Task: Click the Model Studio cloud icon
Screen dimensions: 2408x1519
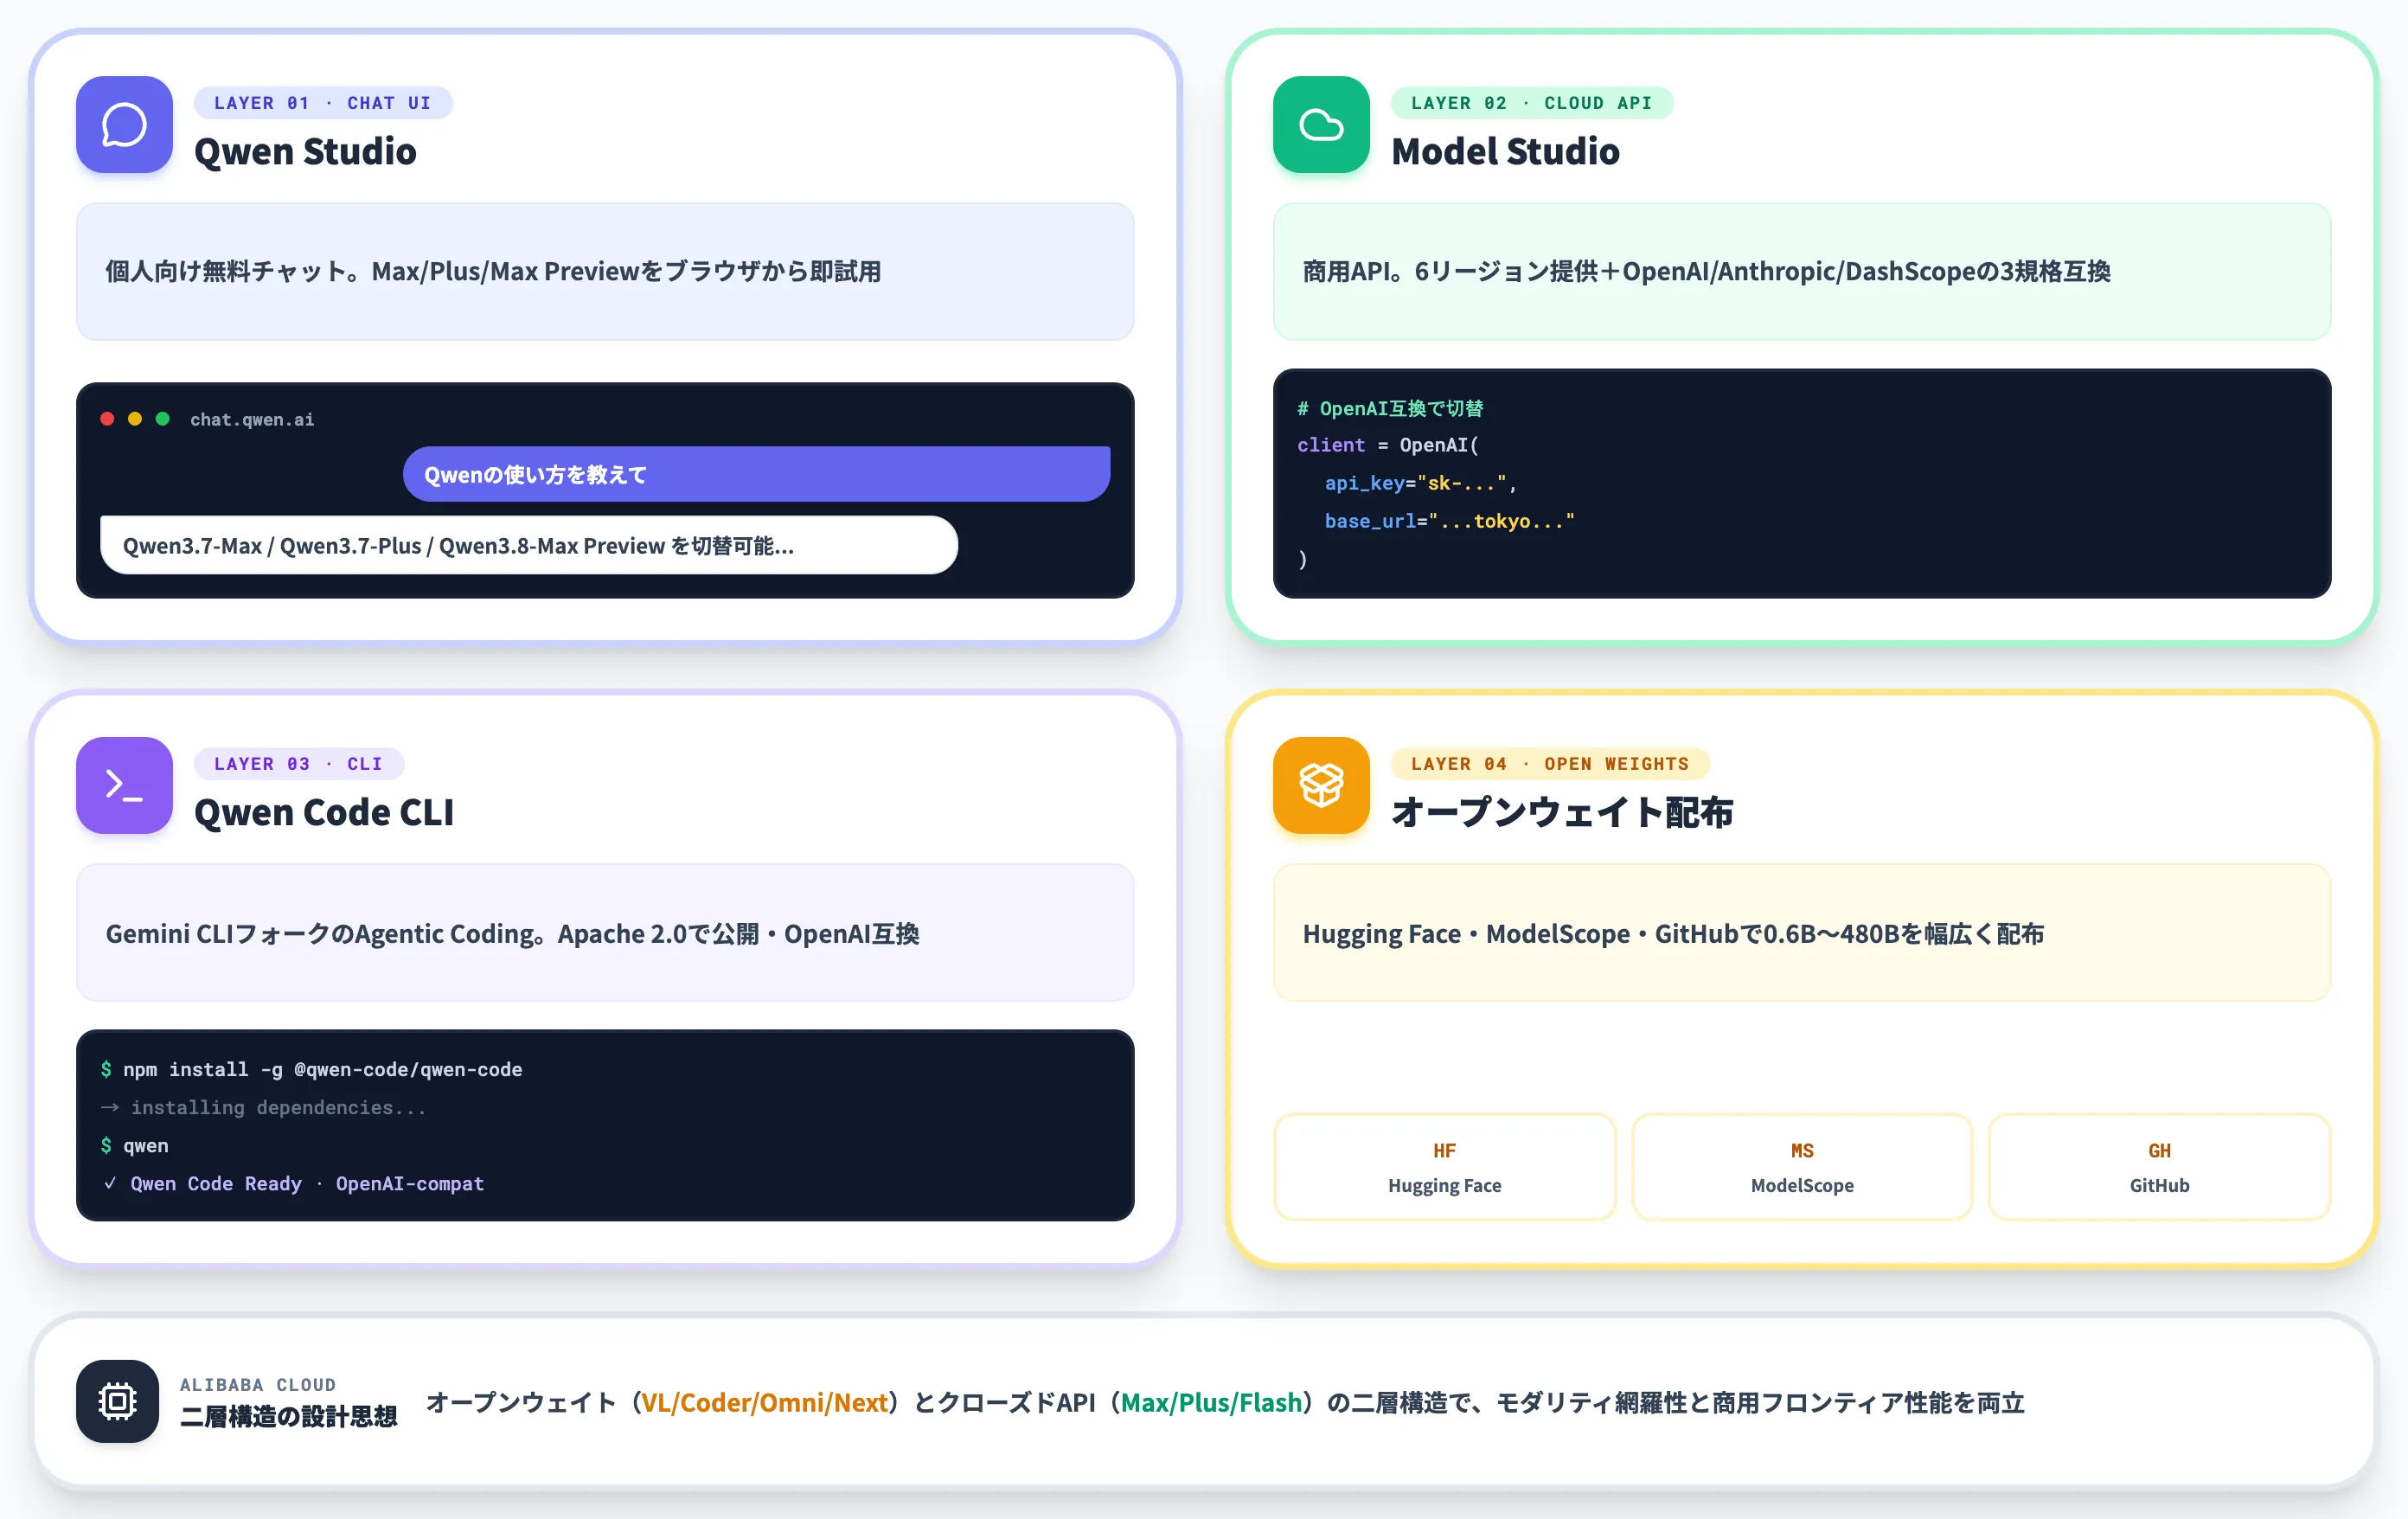Action: tap(1321, 125)
